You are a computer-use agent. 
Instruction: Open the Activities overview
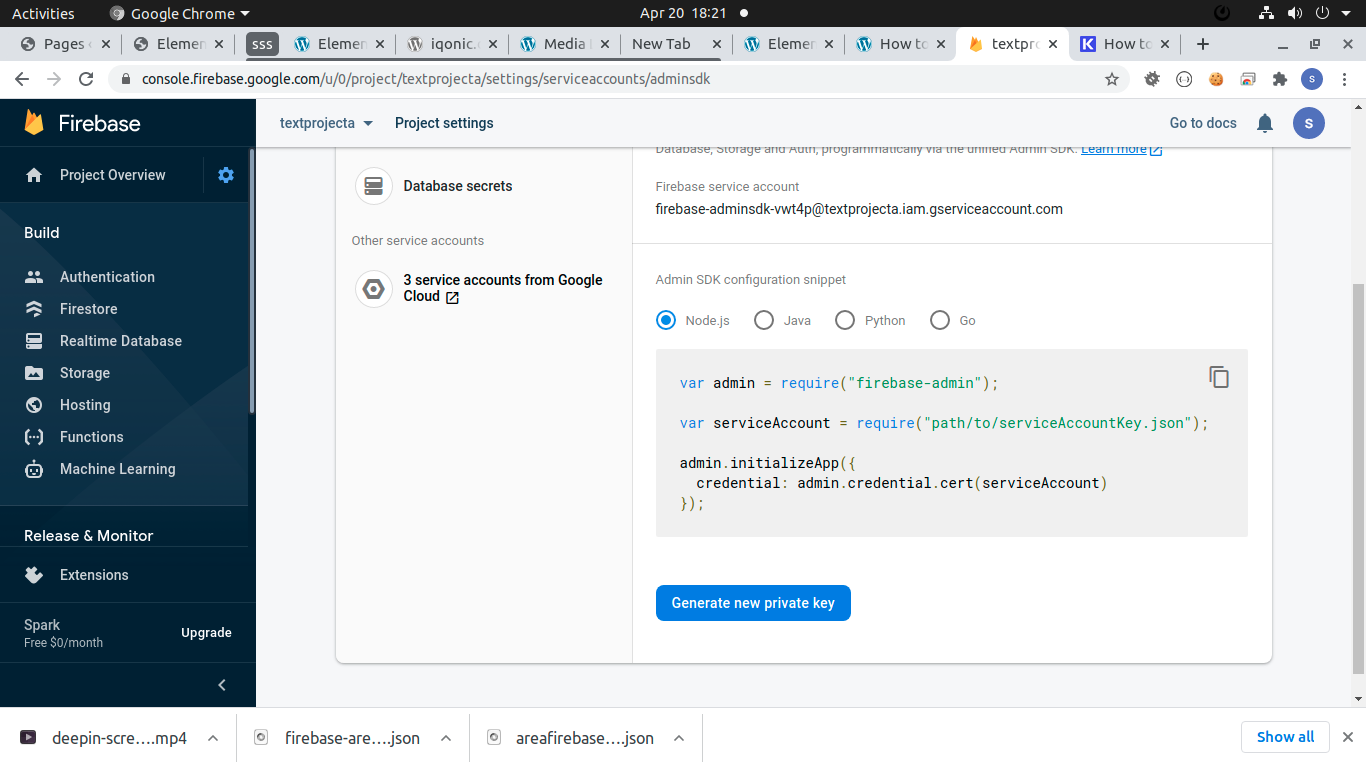point(43,13)
